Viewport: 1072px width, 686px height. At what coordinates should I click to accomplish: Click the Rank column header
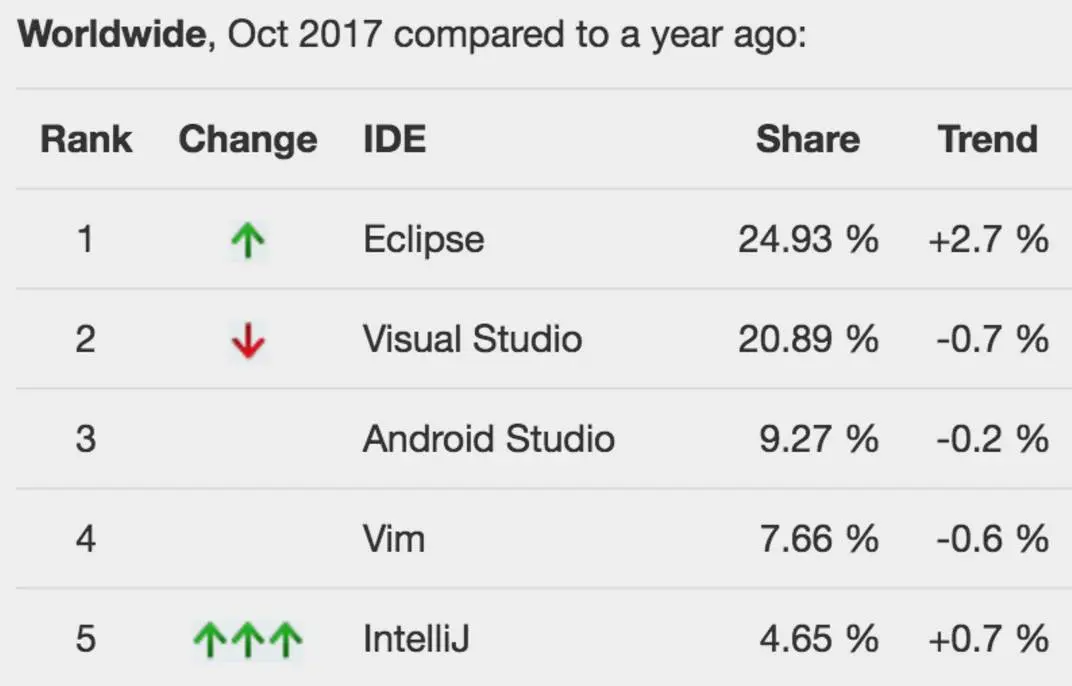point(86,140)
